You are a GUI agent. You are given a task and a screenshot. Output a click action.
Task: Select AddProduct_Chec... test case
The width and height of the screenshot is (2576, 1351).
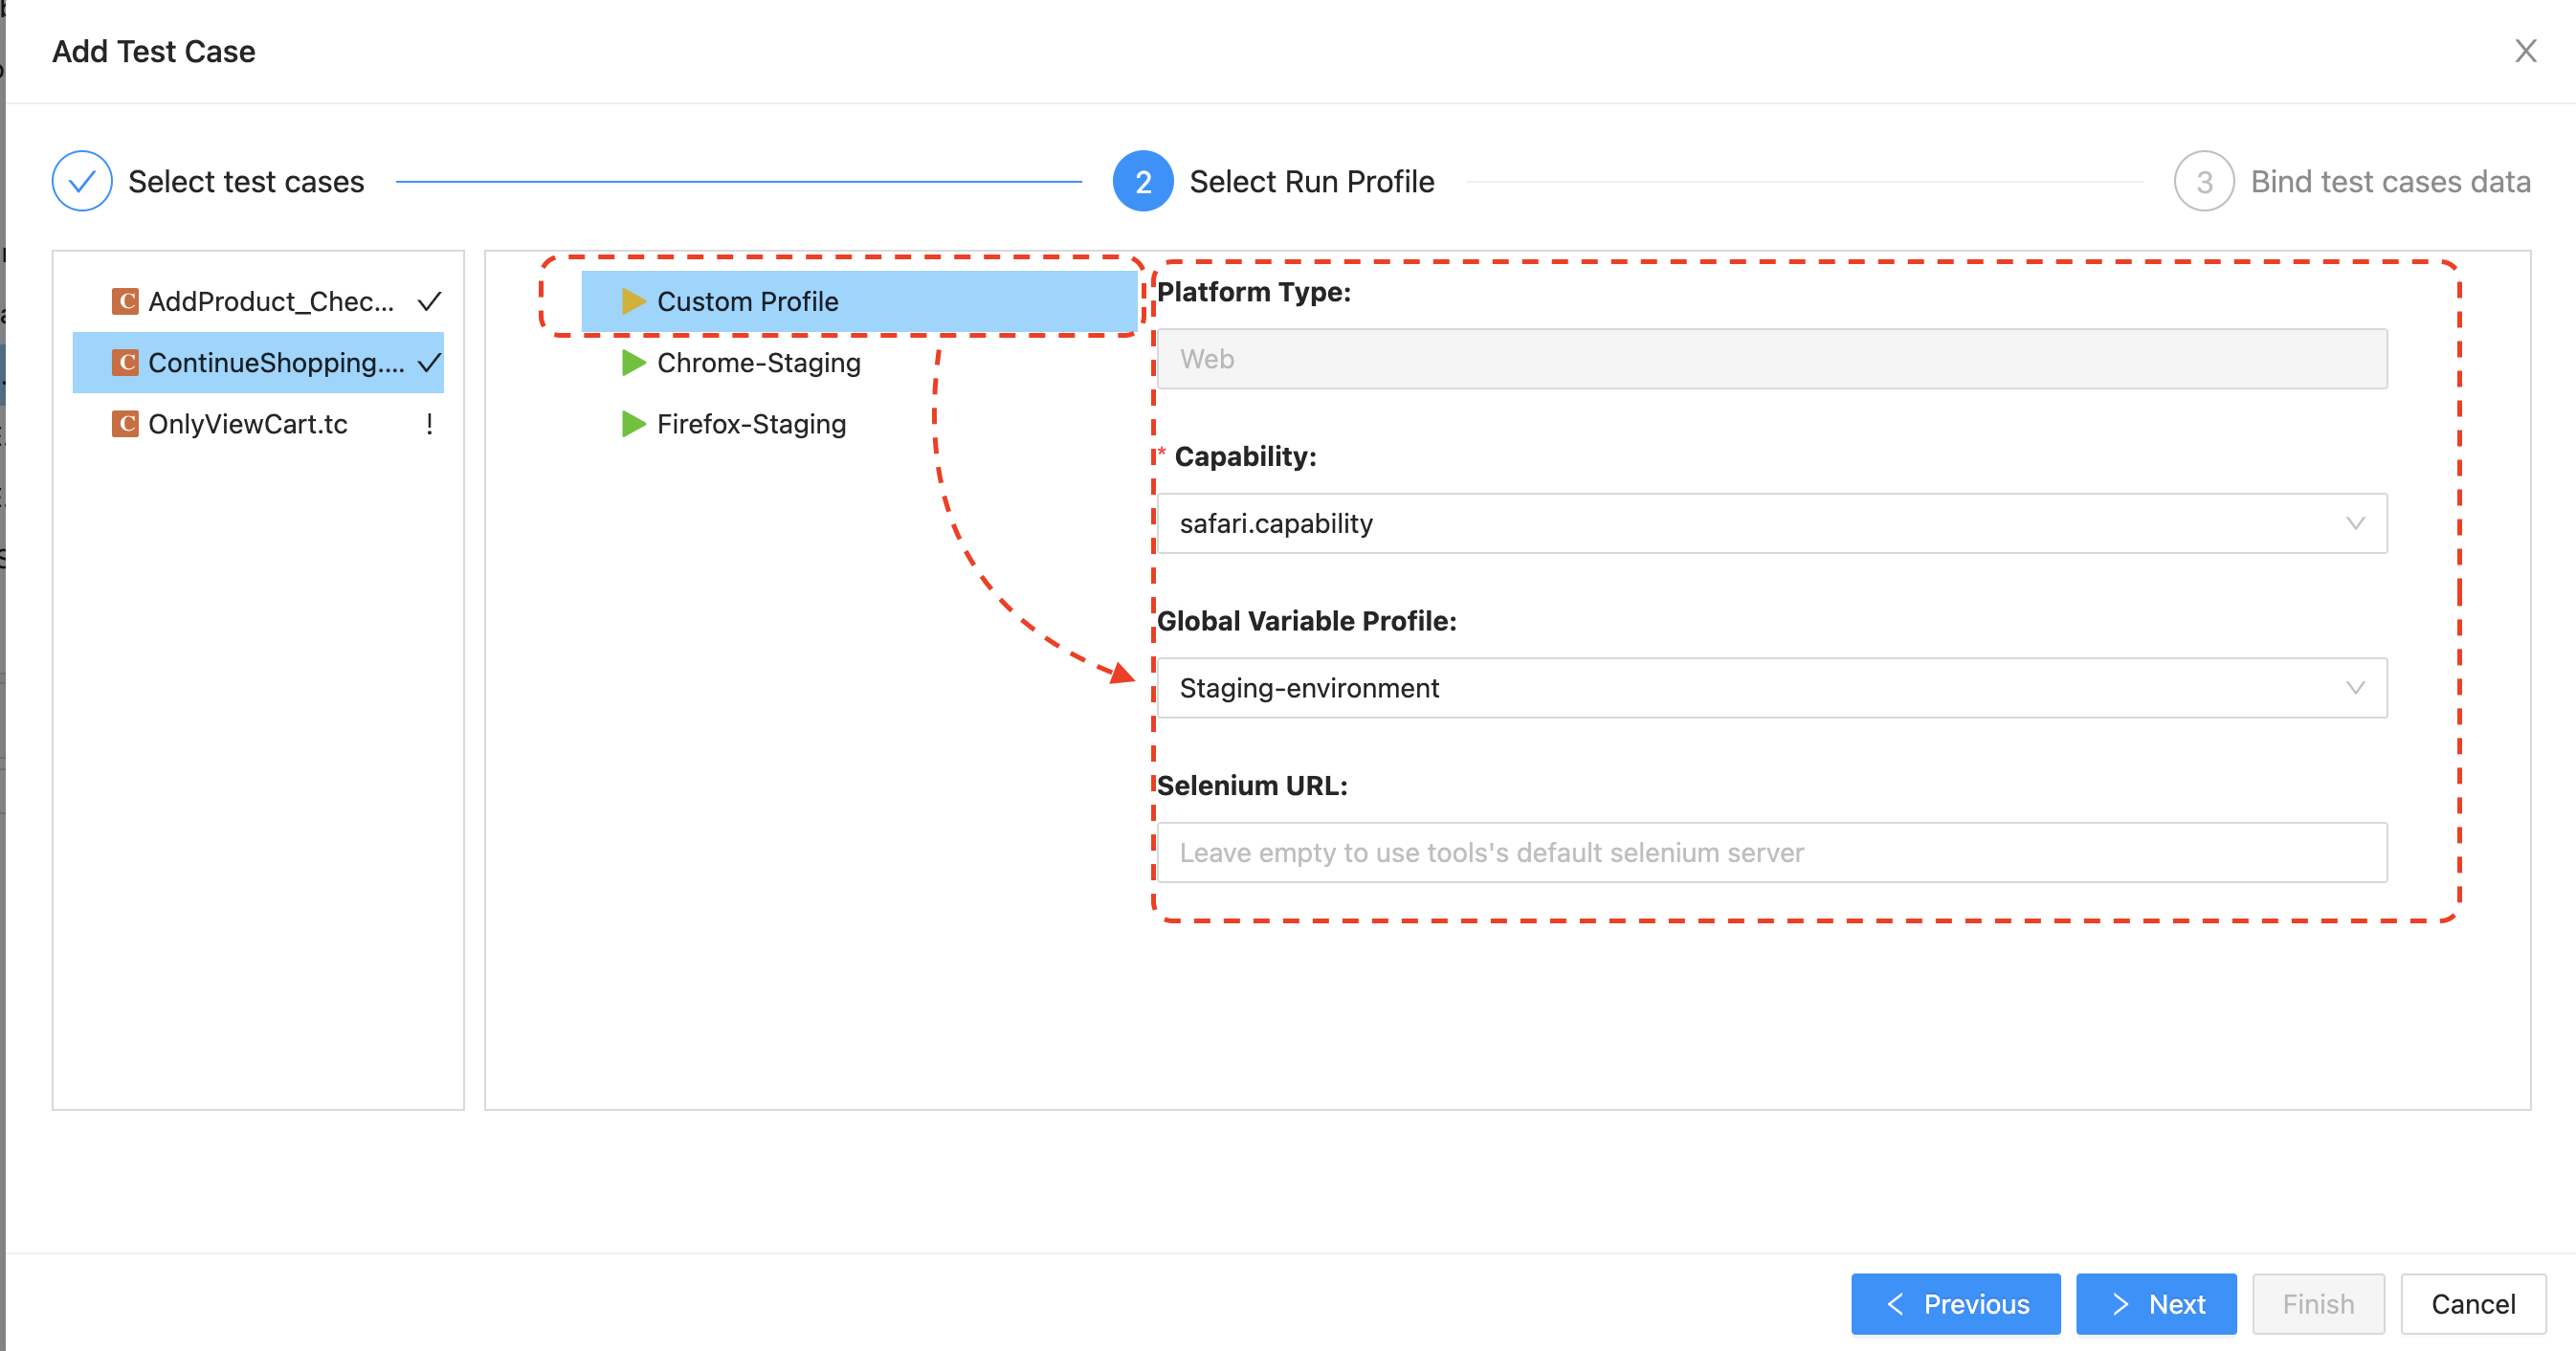coord(258,301)
